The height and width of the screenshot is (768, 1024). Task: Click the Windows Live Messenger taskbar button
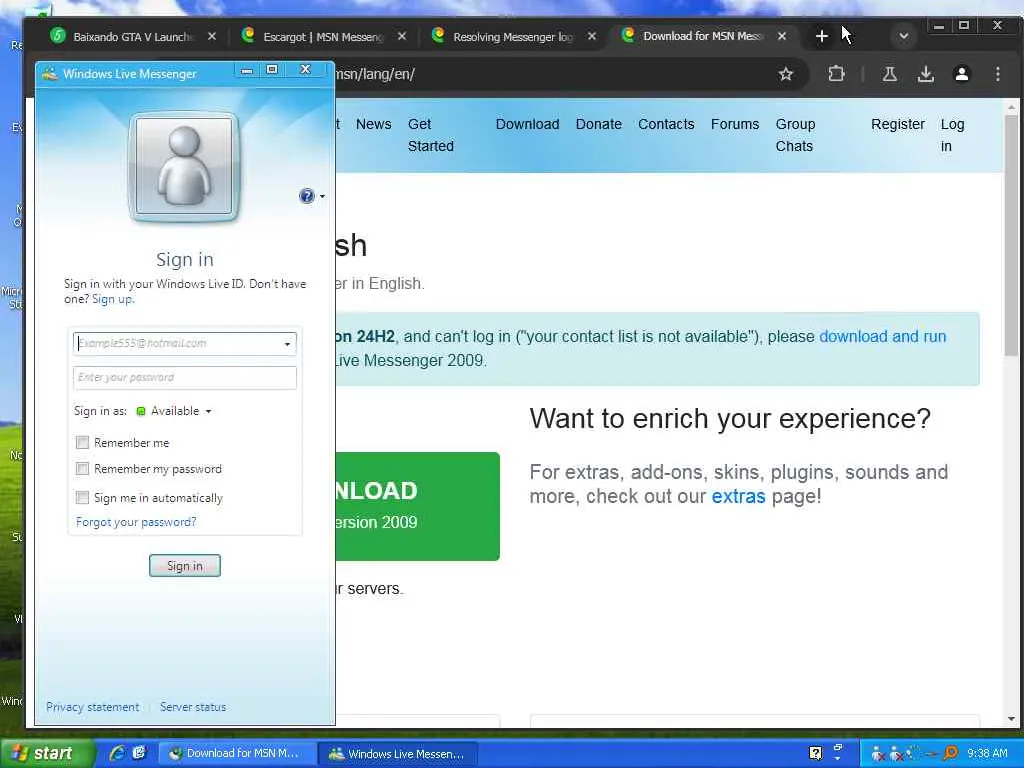click(x=398, y=753)
